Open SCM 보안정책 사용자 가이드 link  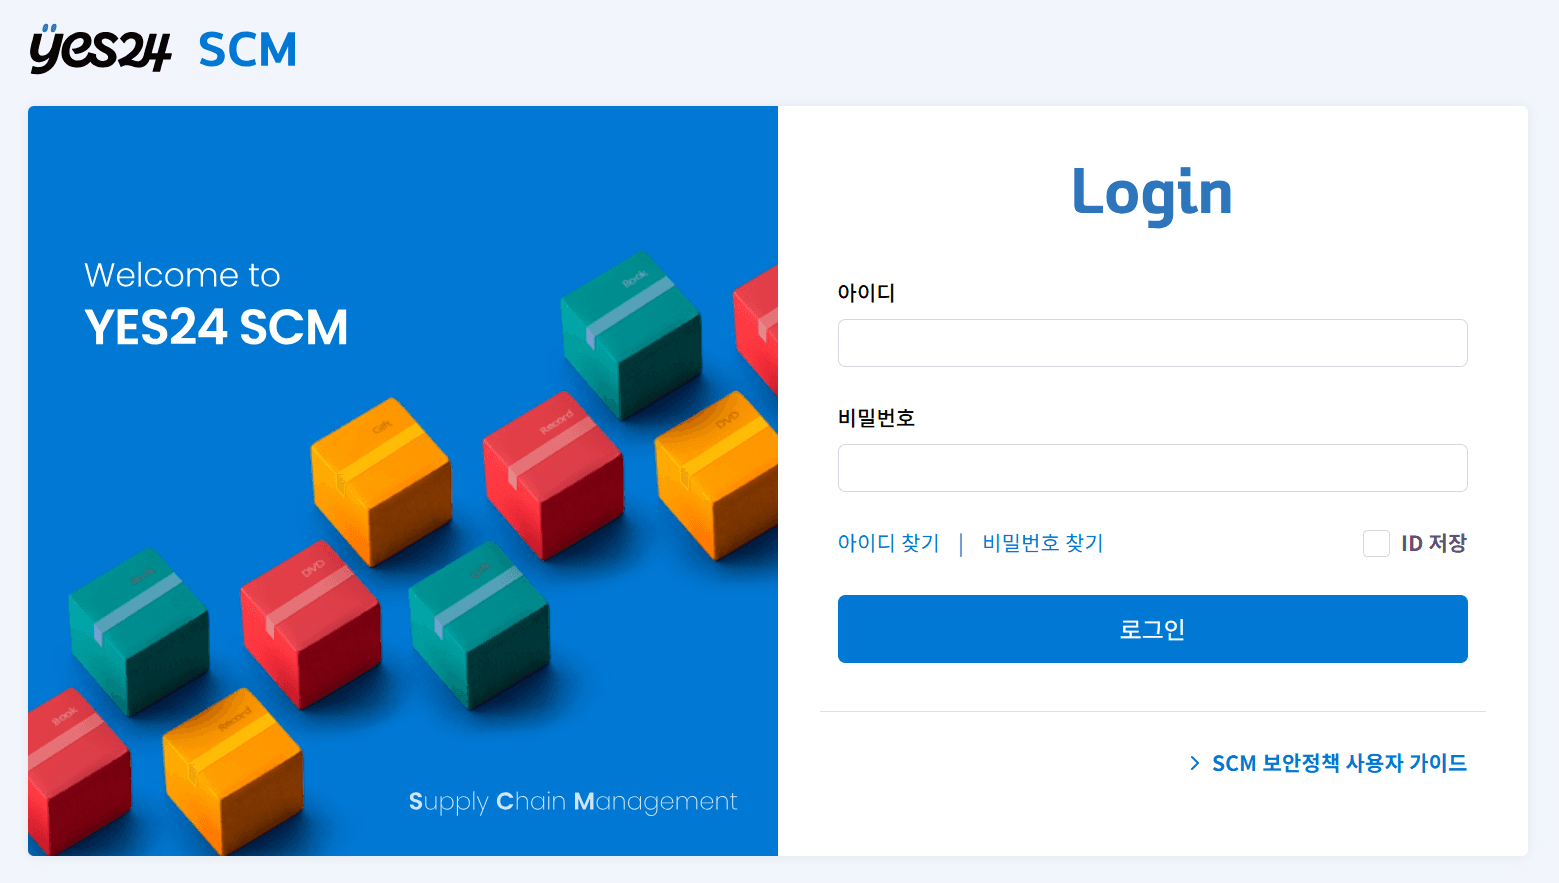(1339, 763)
